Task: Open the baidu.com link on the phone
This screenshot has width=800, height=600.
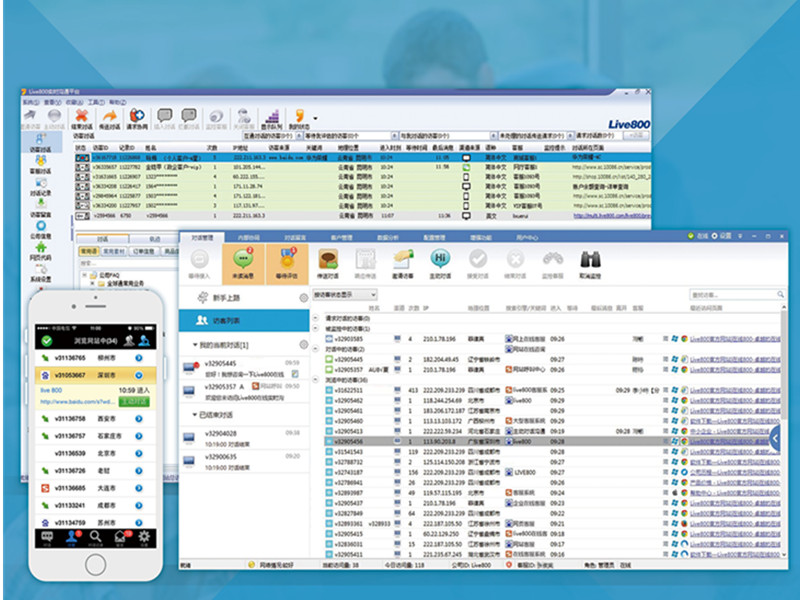Action: pos(78,402)
